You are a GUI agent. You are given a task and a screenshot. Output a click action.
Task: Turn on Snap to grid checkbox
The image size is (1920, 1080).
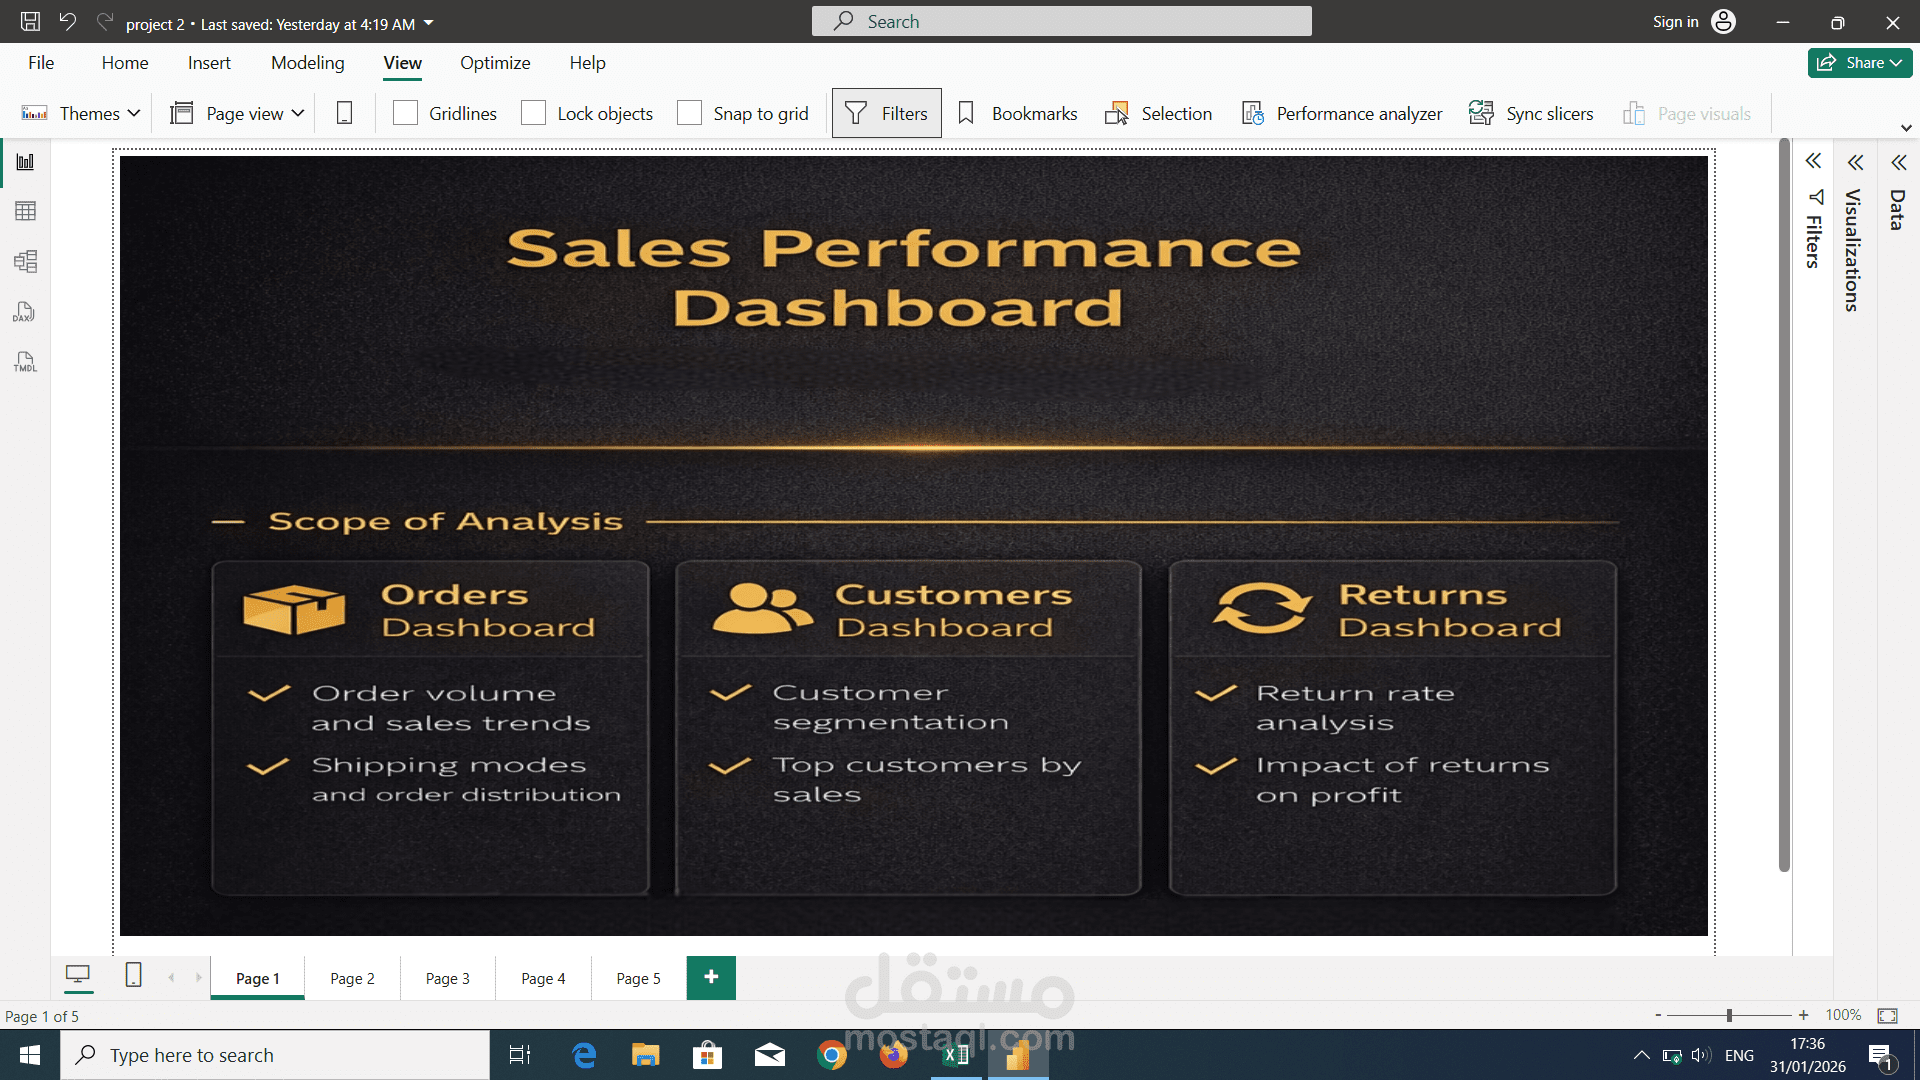[689, 114]
